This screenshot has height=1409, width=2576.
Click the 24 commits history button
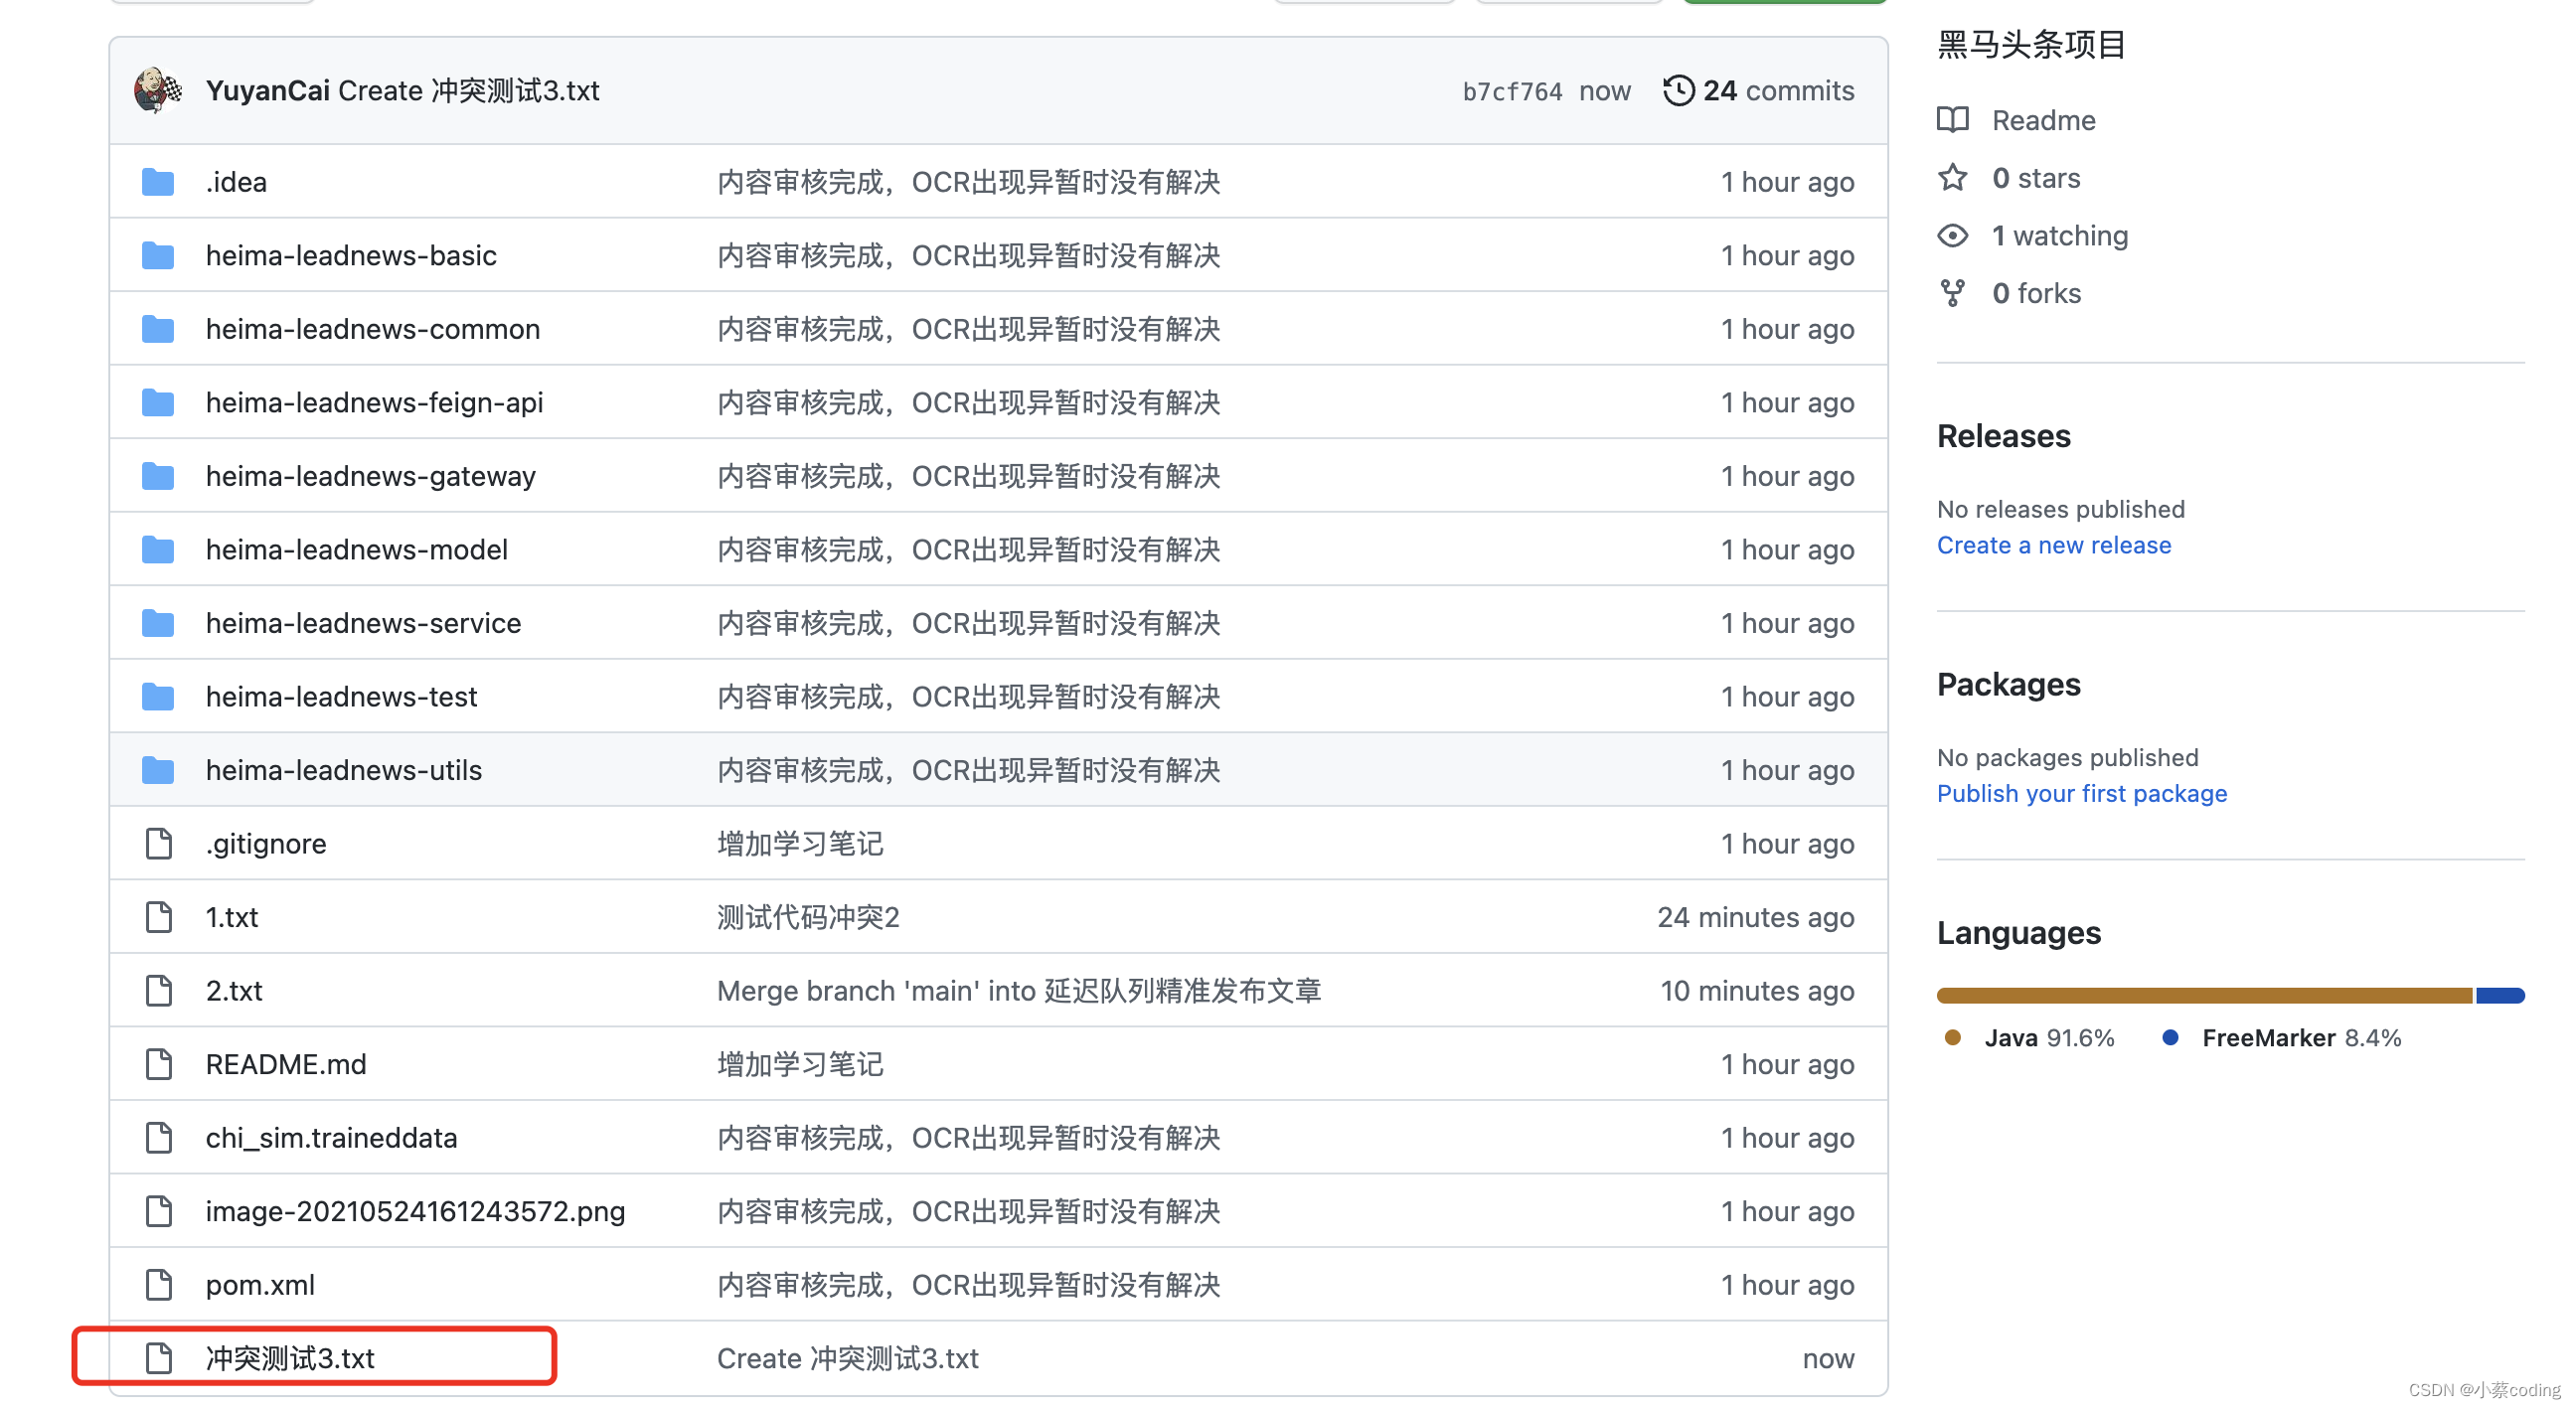[x=1757, y=92]
